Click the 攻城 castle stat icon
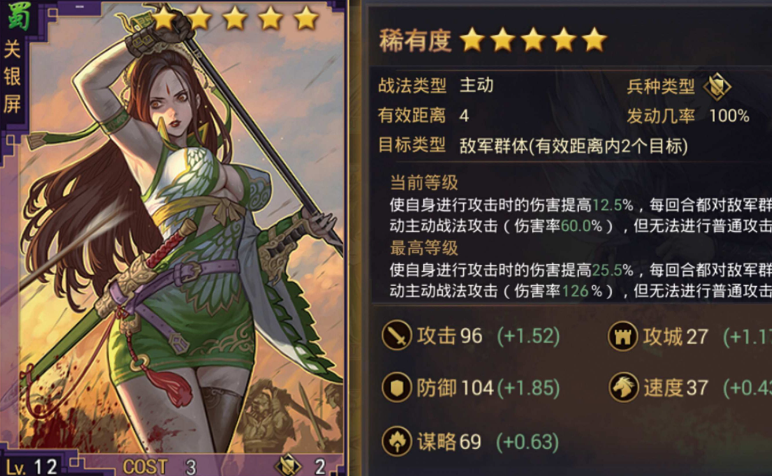Screen dimensions: 772x476 point(623,336)
